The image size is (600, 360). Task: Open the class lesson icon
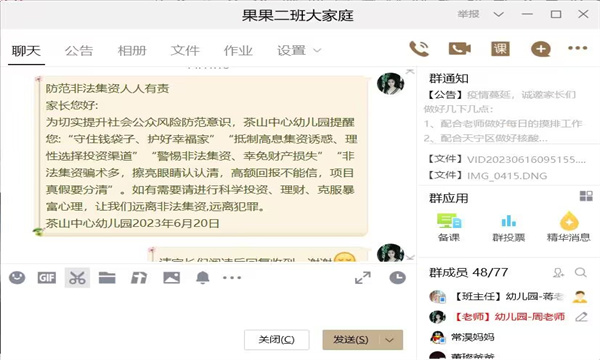coord(500,49)
